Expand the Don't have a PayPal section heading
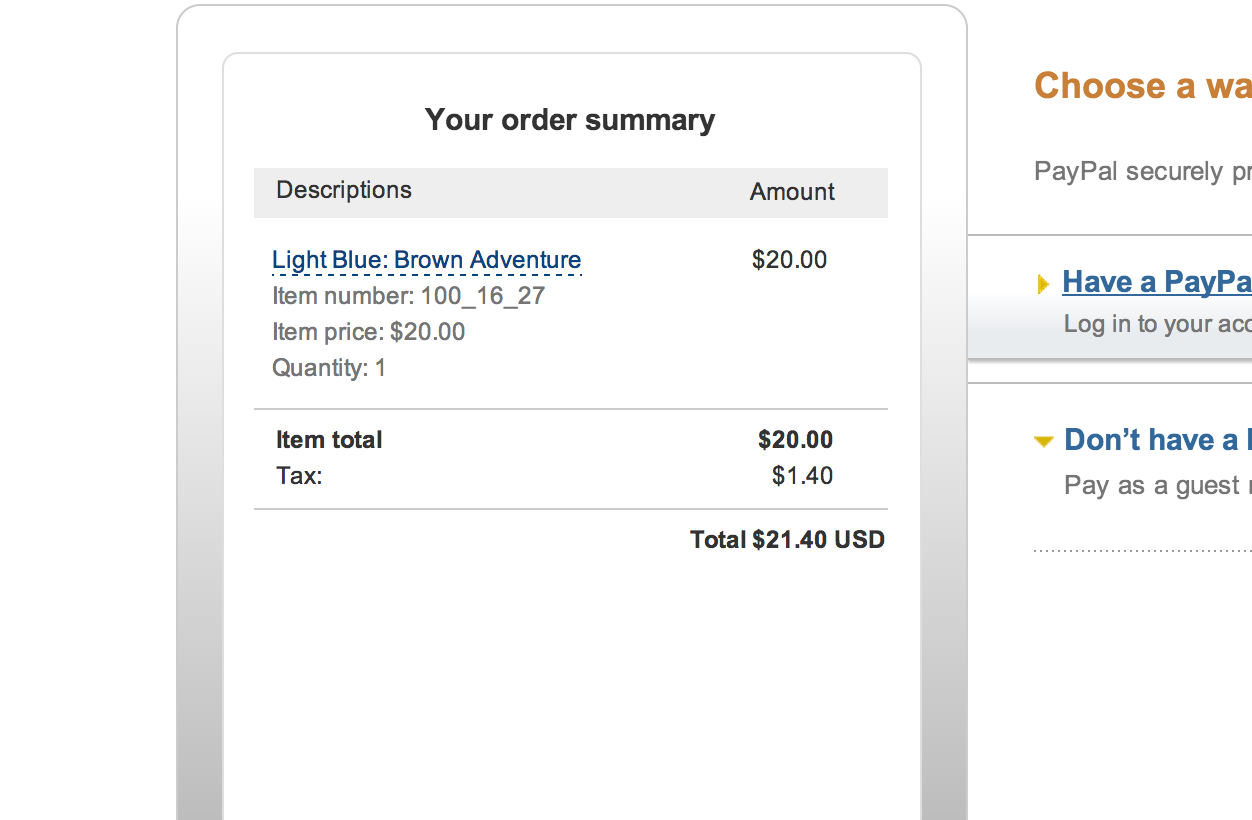 pos(1157,440)
